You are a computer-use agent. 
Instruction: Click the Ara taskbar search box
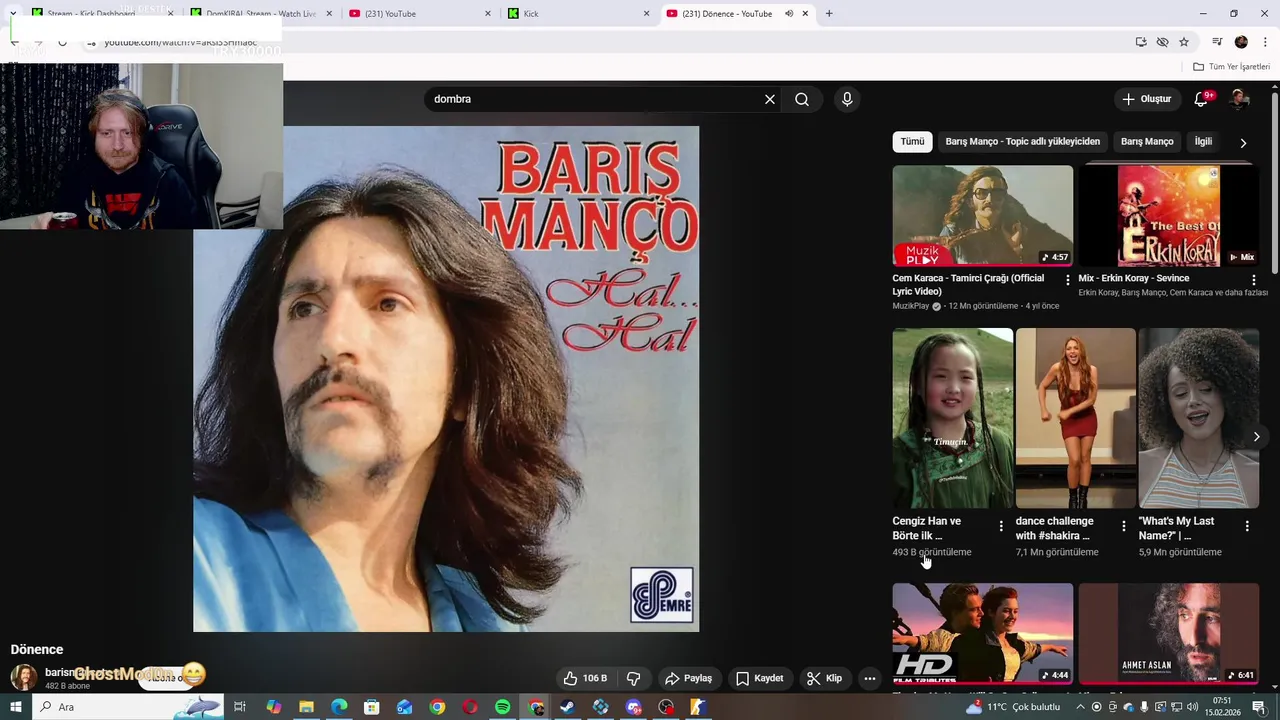(x=128, y=707)
